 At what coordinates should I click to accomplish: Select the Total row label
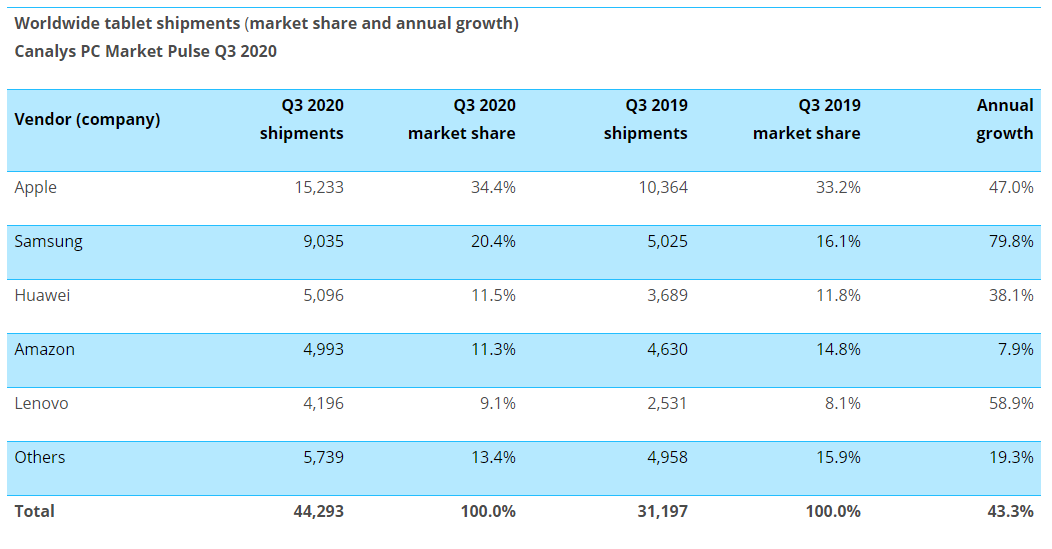(34, 511)
